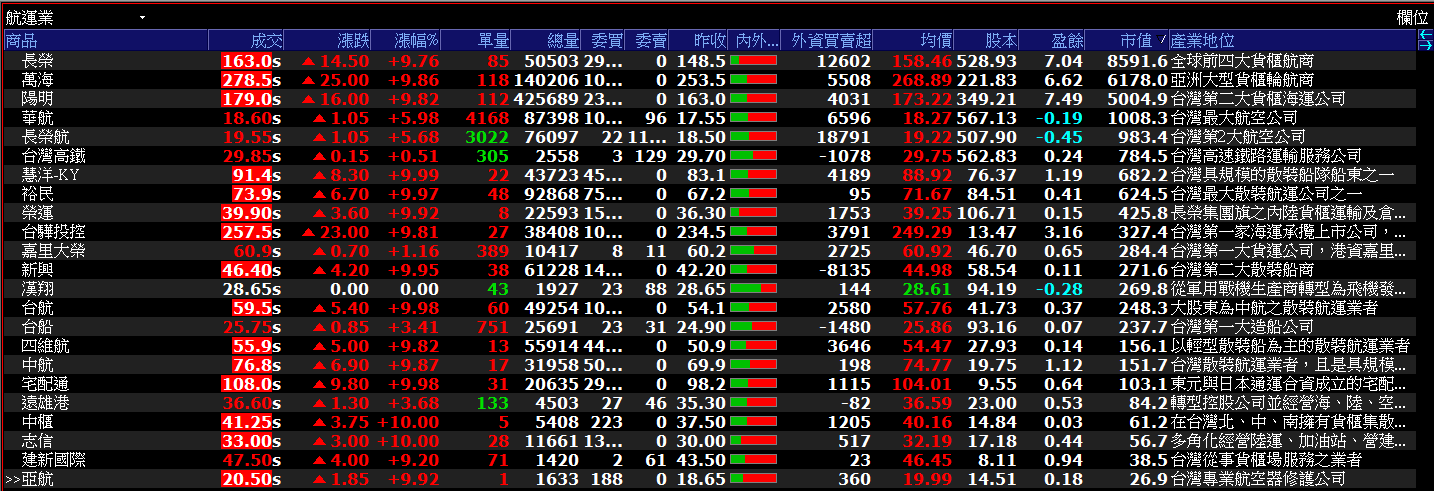Click the 總量 column header

563,41
